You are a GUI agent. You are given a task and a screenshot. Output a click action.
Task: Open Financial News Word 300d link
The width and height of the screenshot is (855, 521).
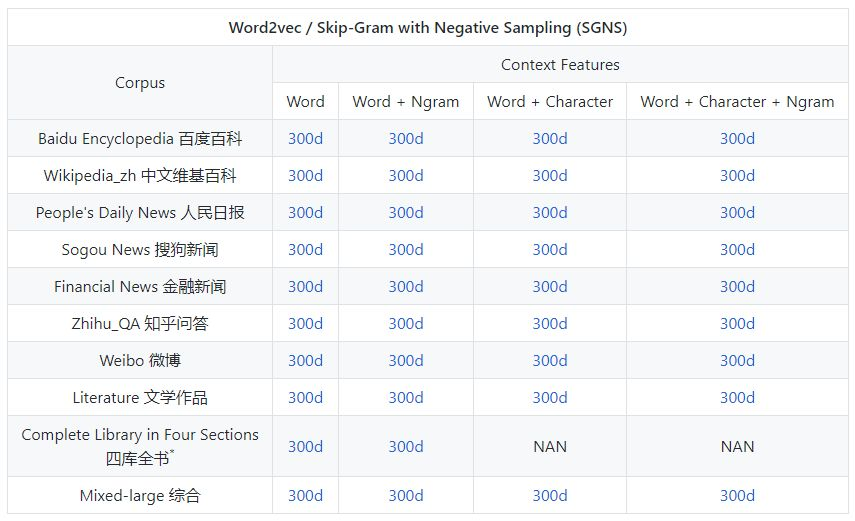point(305,287)
